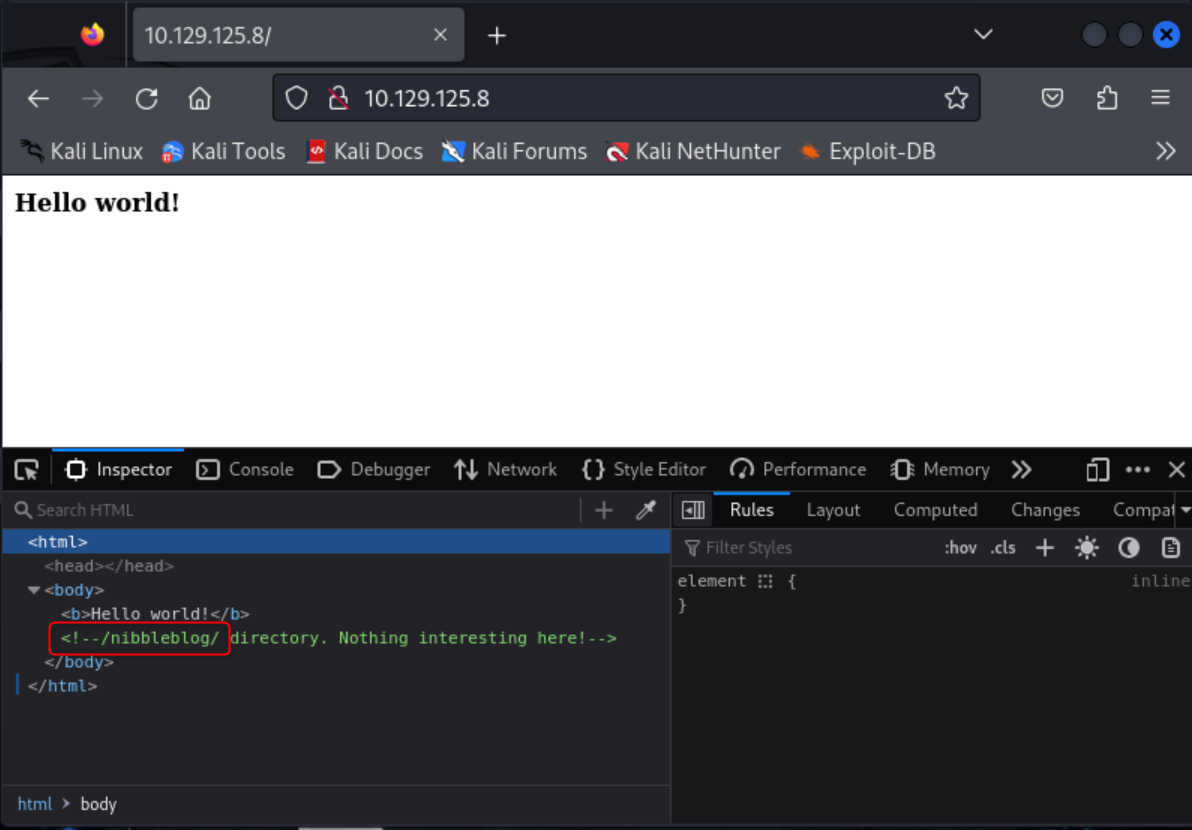Reload the page

(x=146, y=98)
